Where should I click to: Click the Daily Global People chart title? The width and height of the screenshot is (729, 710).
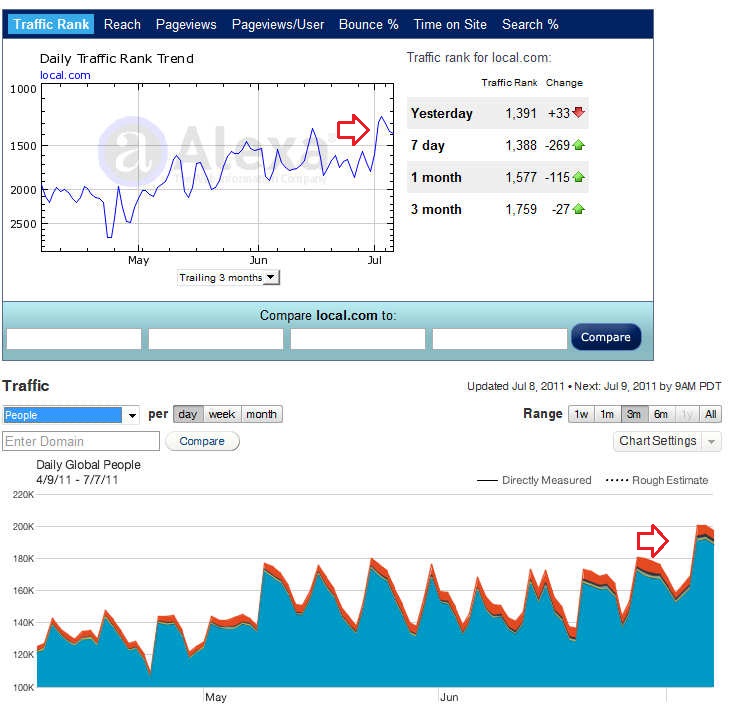coord(88,464)
